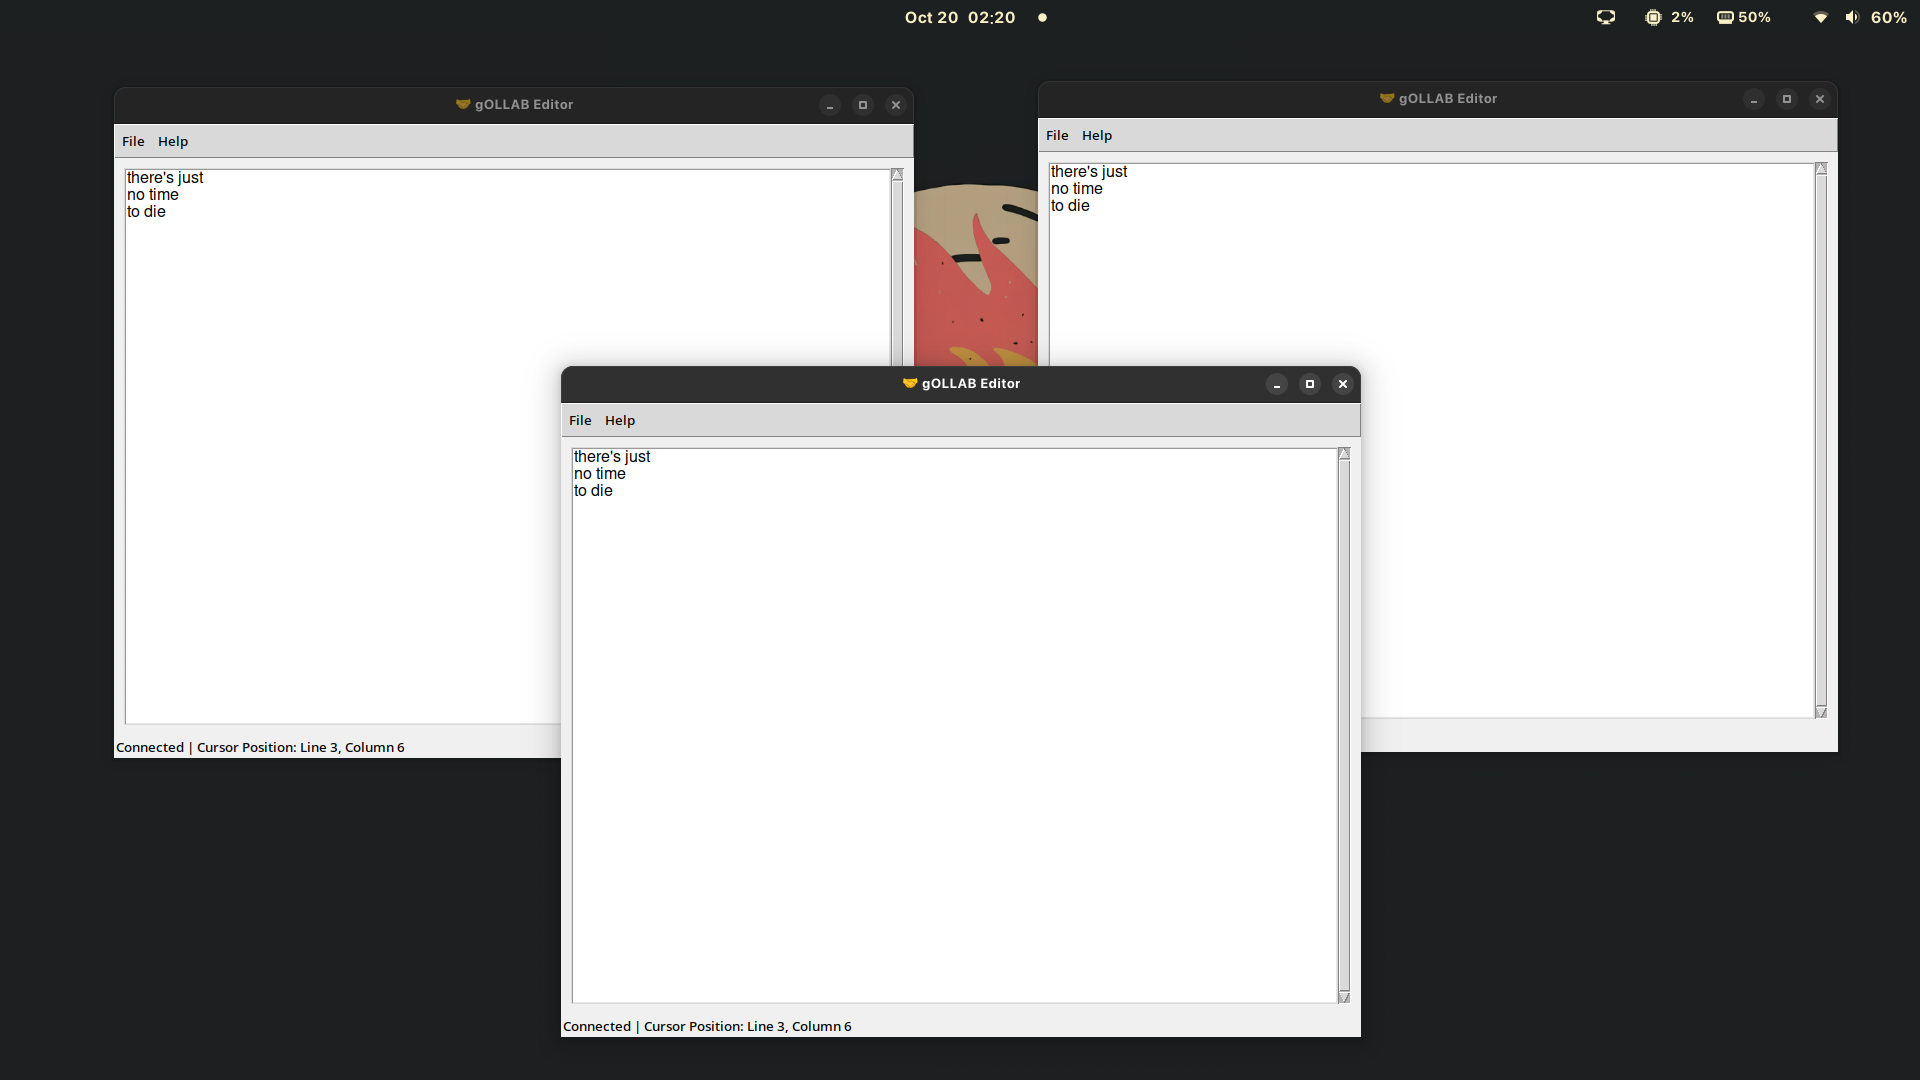Click scroll-up arrow in left window editor
The image size is (1920, 1080).
coord(897,175)
